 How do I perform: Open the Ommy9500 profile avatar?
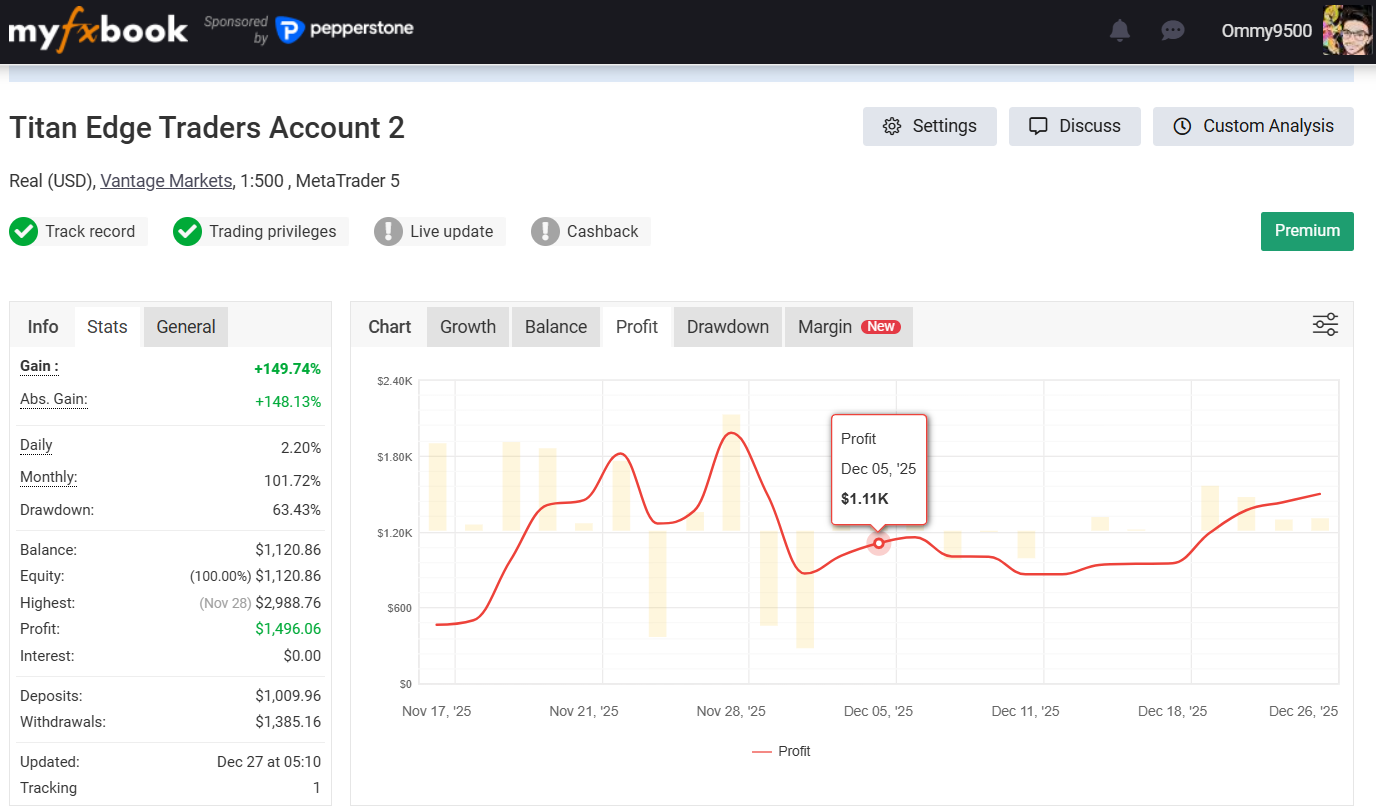[x=1349, y=30]
